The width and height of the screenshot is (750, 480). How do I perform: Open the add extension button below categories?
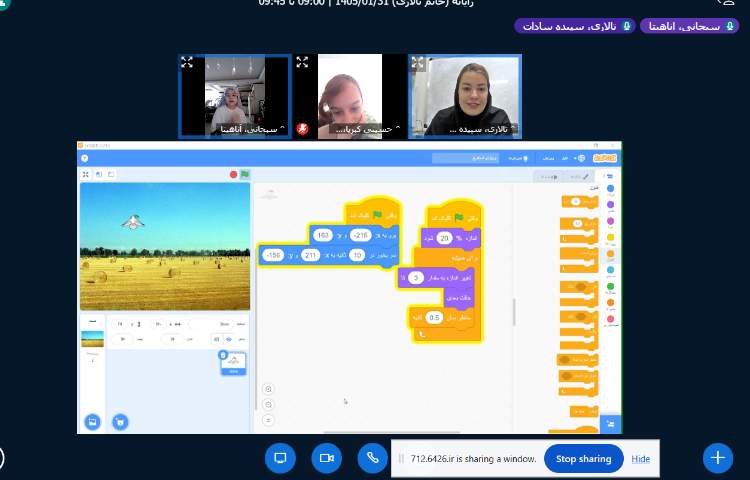(x=610, y=424)
